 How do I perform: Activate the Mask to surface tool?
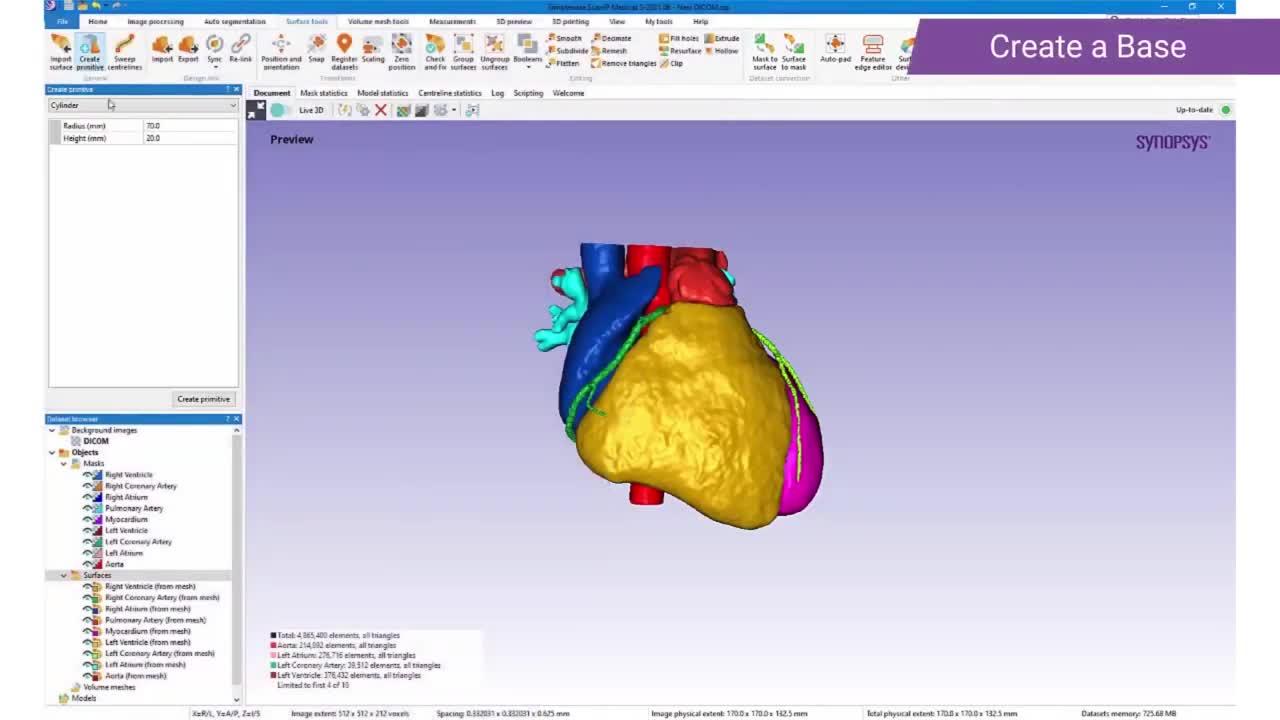coord(763,47)
